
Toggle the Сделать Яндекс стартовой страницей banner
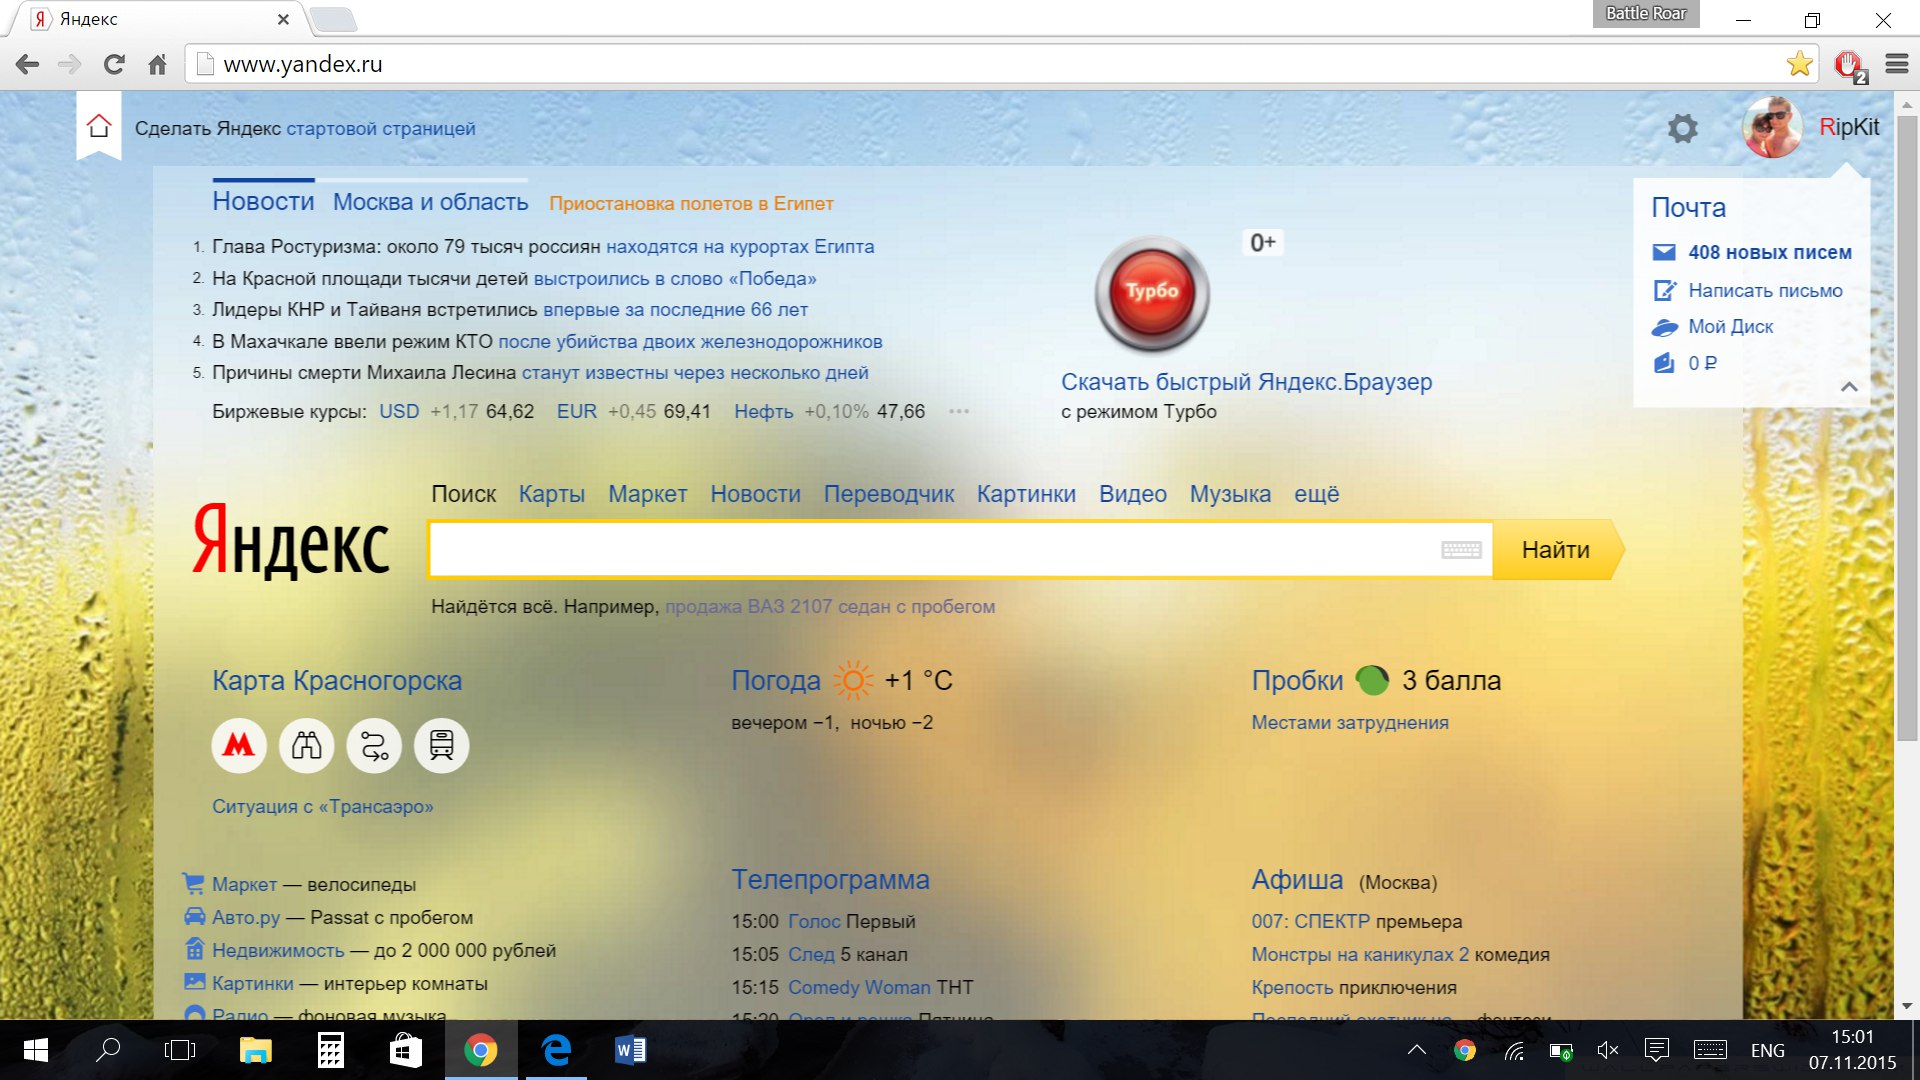[x=306, y=127]
